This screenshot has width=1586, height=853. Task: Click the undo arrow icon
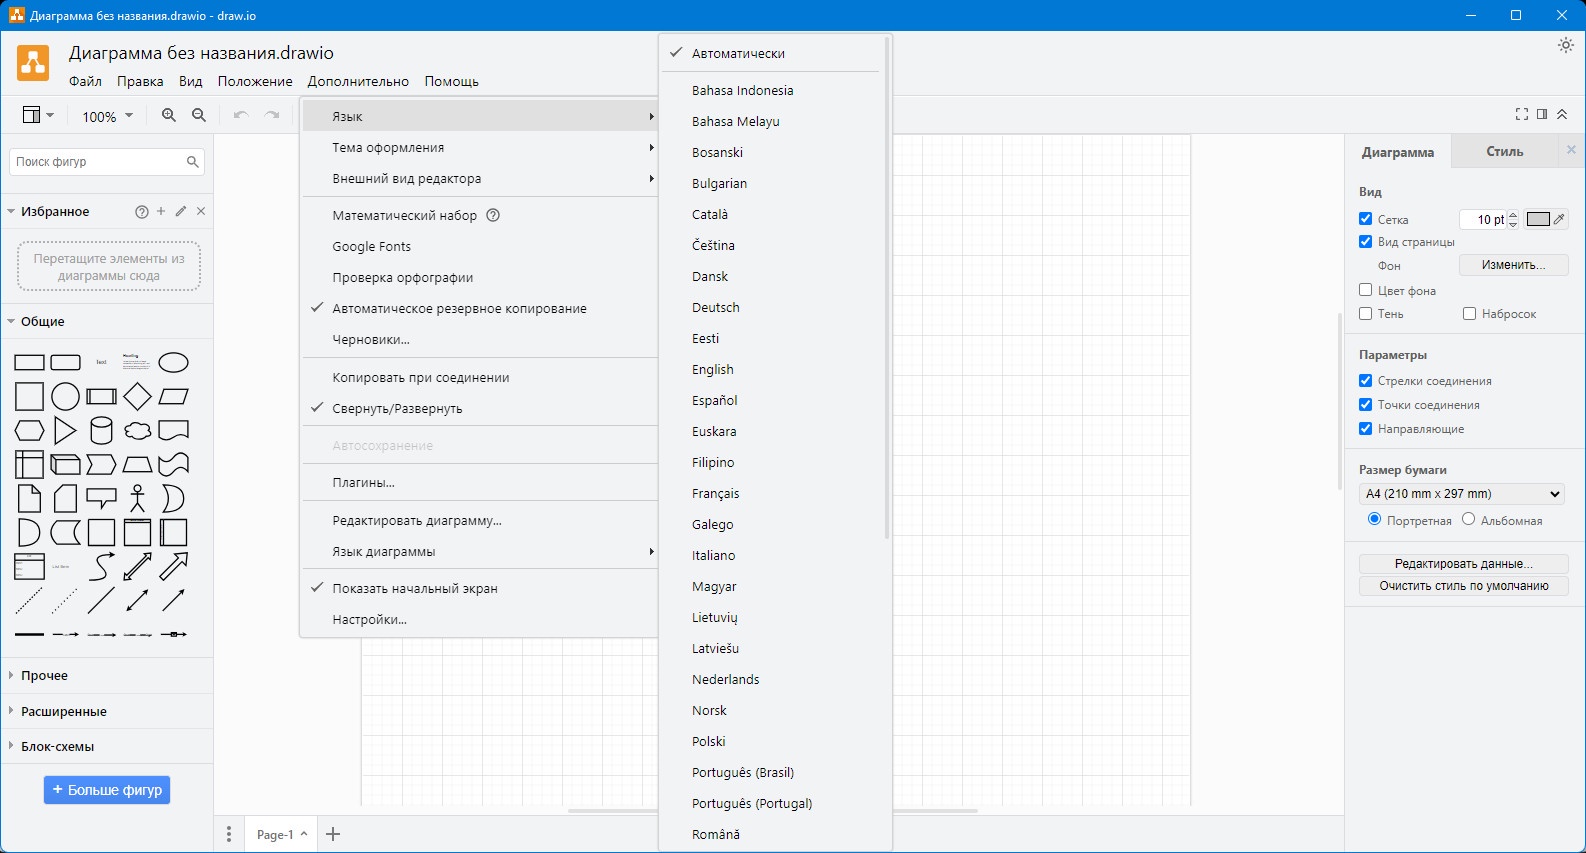tap(241, 115)
